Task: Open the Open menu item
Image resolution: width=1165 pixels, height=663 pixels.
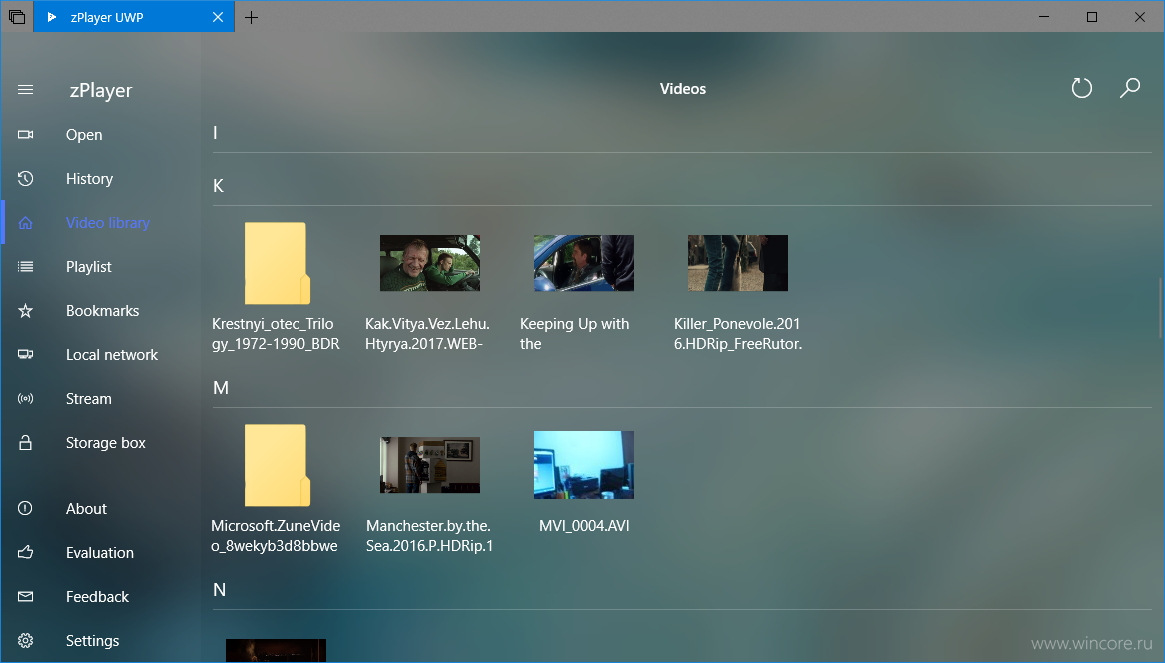Action: pyautogui.click(x=84, y=135)
